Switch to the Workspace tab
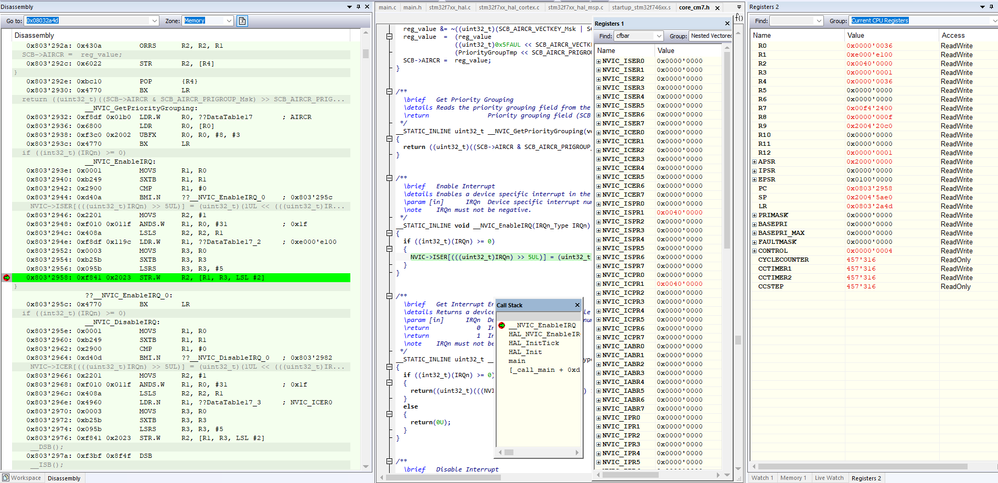 [22, 478]
